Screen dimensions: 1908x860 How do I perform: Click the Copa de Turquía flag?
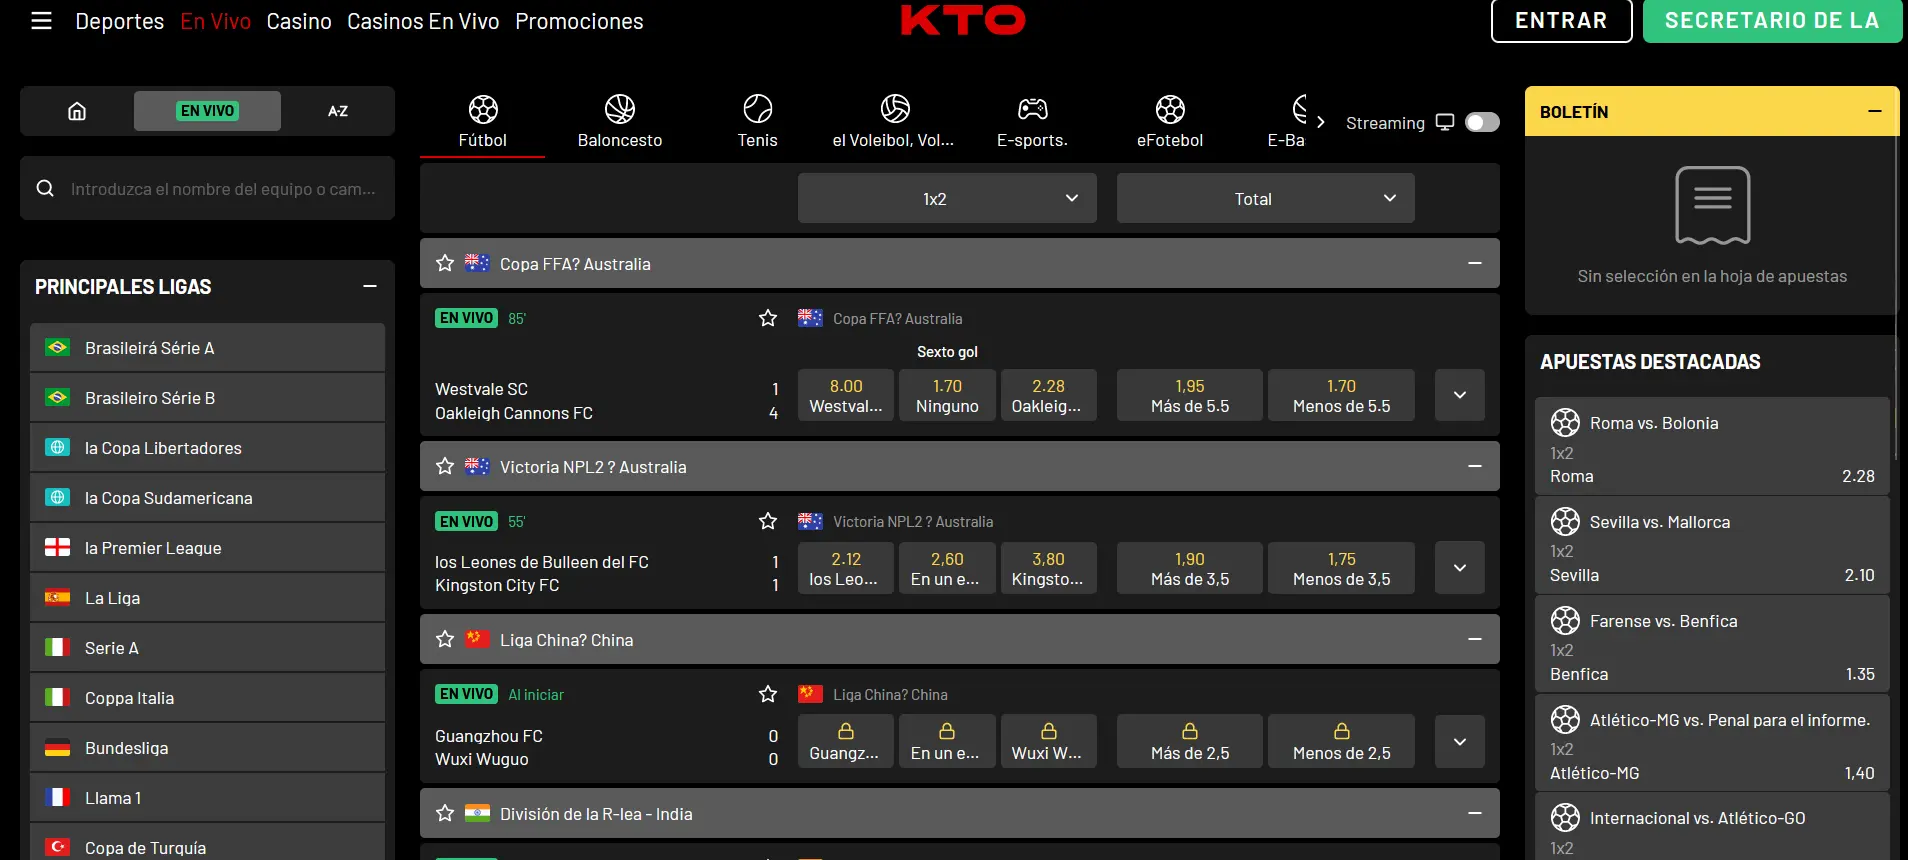pos(58,847)
